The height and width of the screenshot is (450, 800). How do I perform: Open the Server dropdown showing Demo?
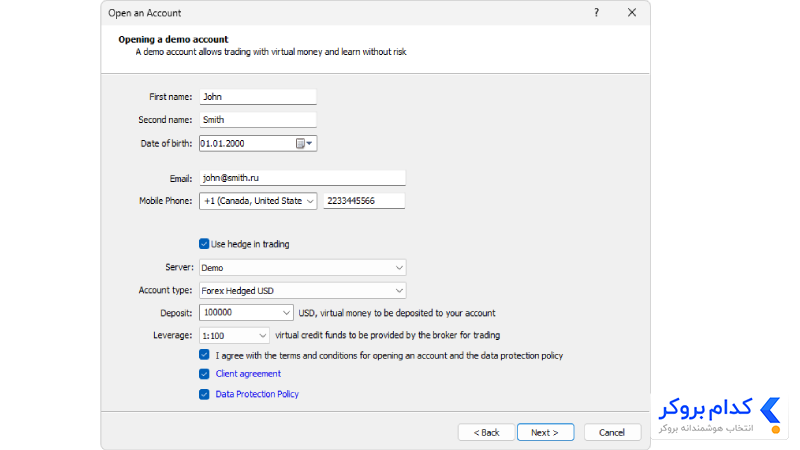(303, 267)
